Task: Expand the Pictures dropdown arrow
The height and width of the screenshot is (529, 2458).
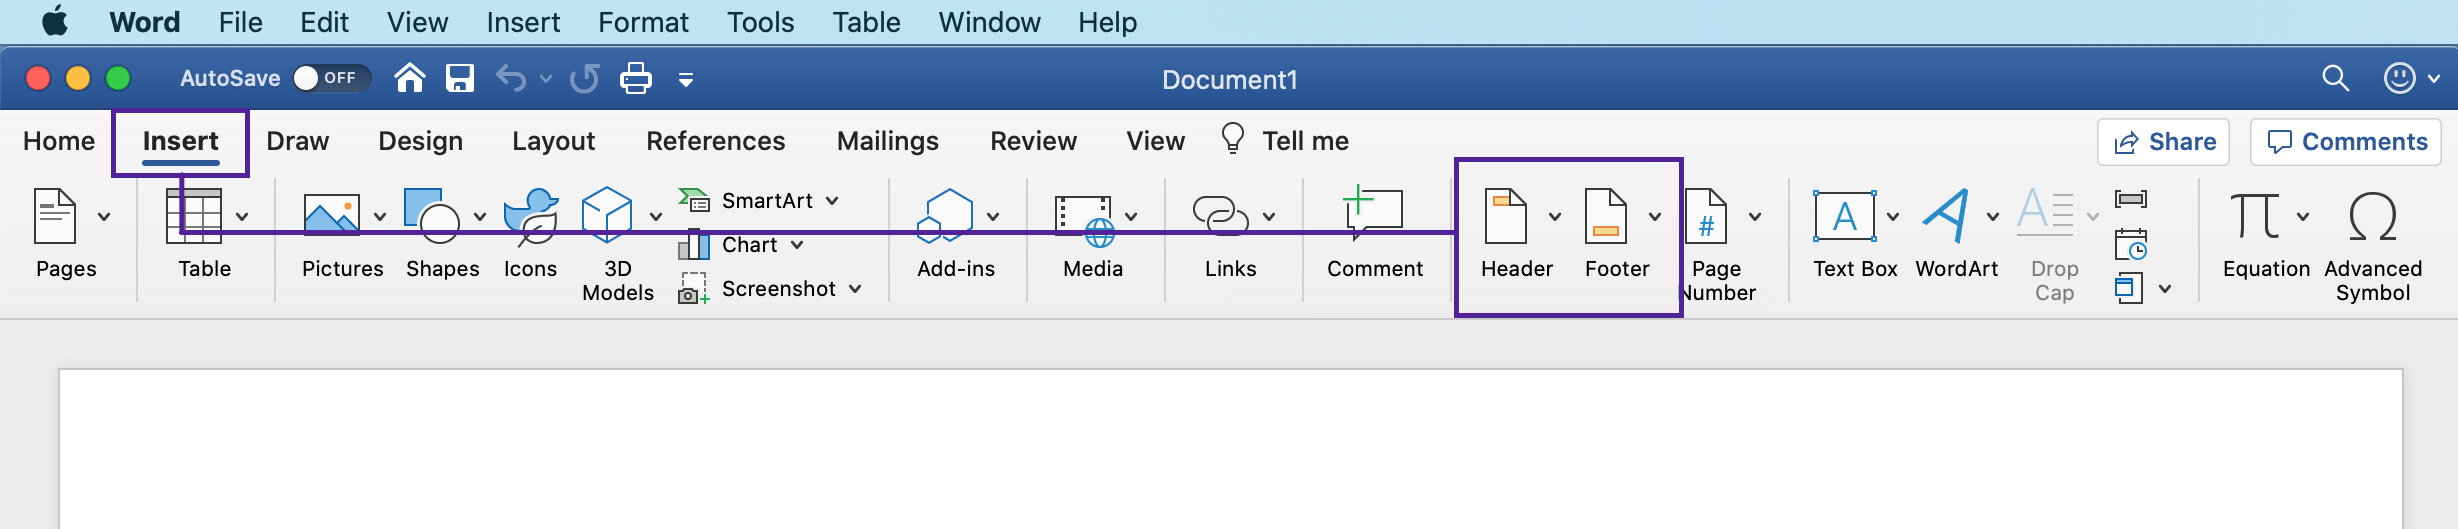Action: (x=380, y=216)
